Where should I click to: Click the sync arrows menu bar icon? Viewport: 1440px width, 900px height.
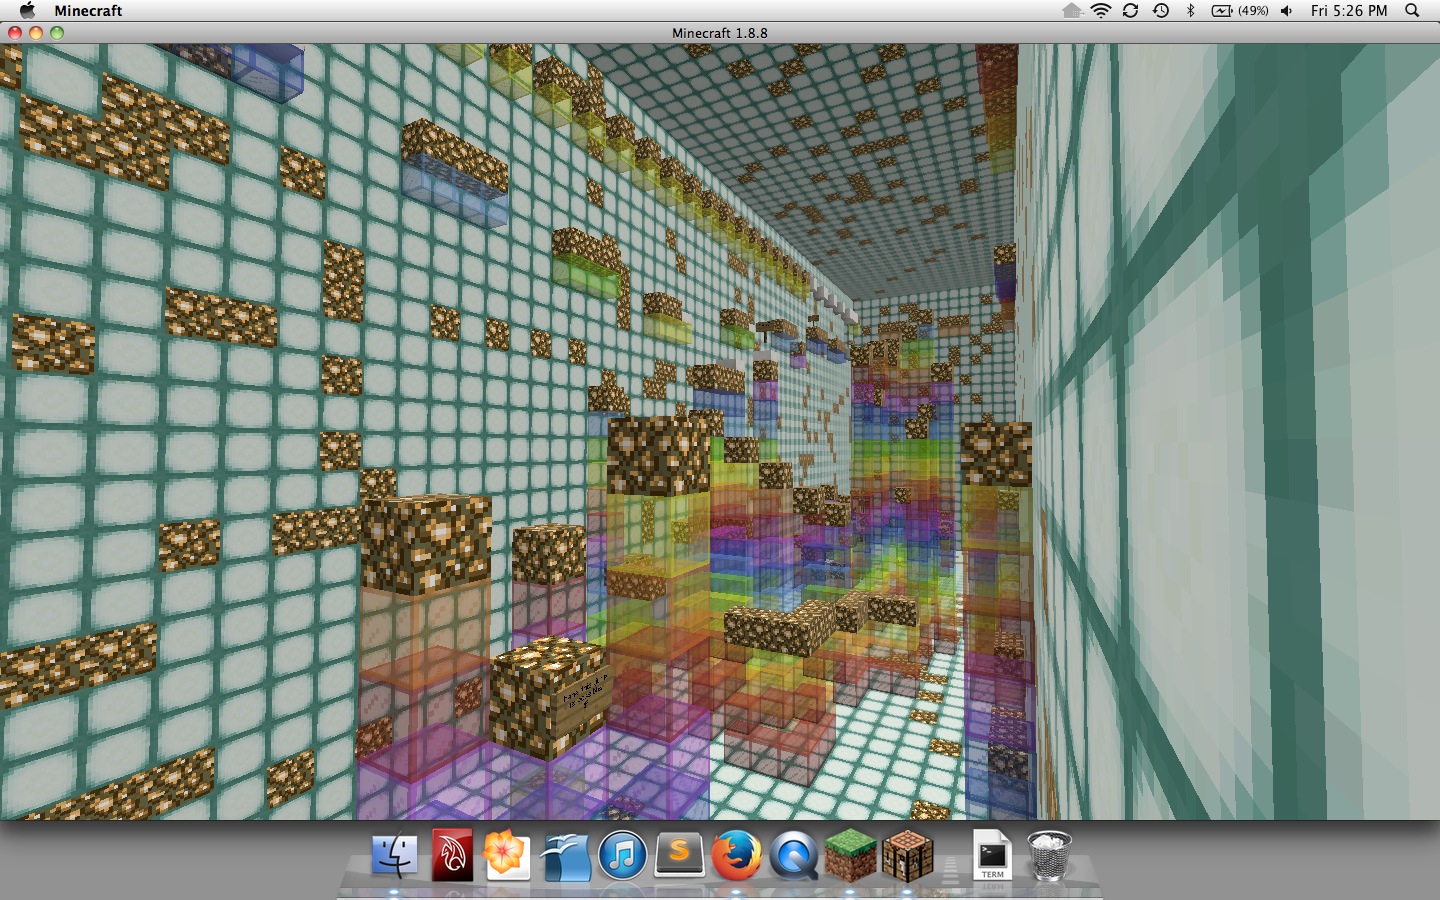tap(1131, 10)
